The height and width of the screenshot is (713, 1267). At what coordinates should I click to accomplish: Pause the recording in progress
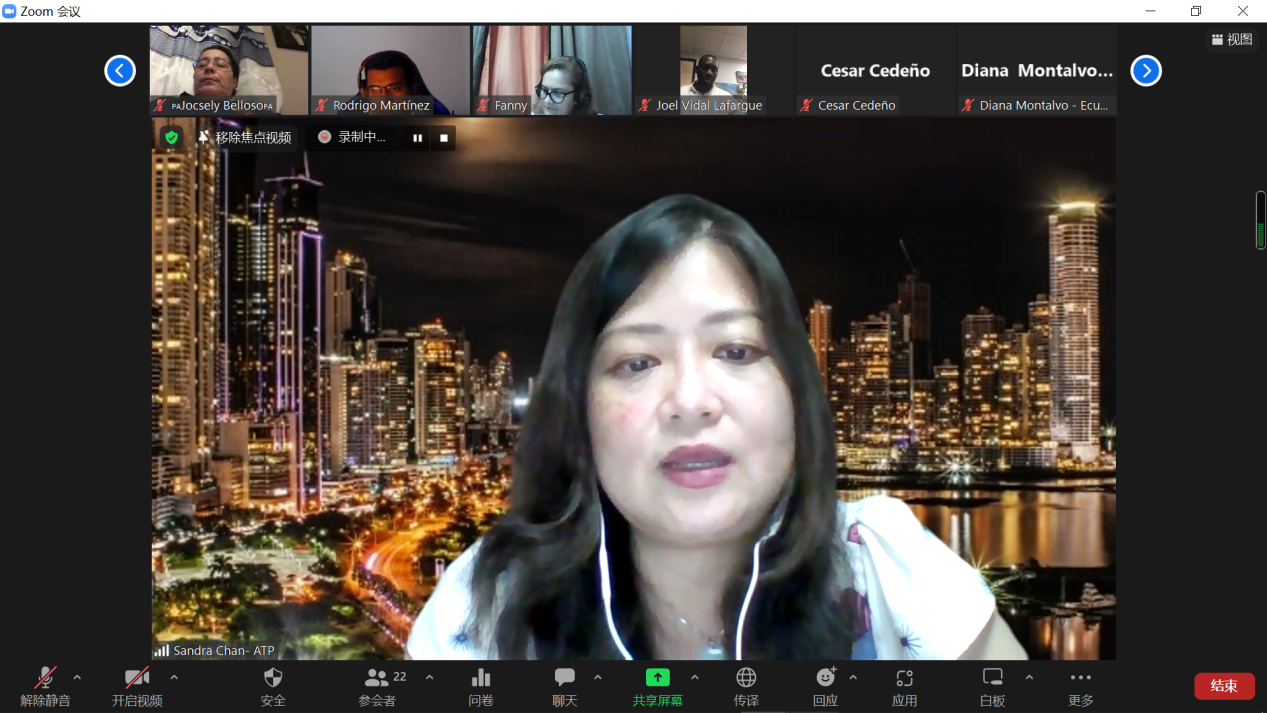pyautogui.click(x=417, y=138)
